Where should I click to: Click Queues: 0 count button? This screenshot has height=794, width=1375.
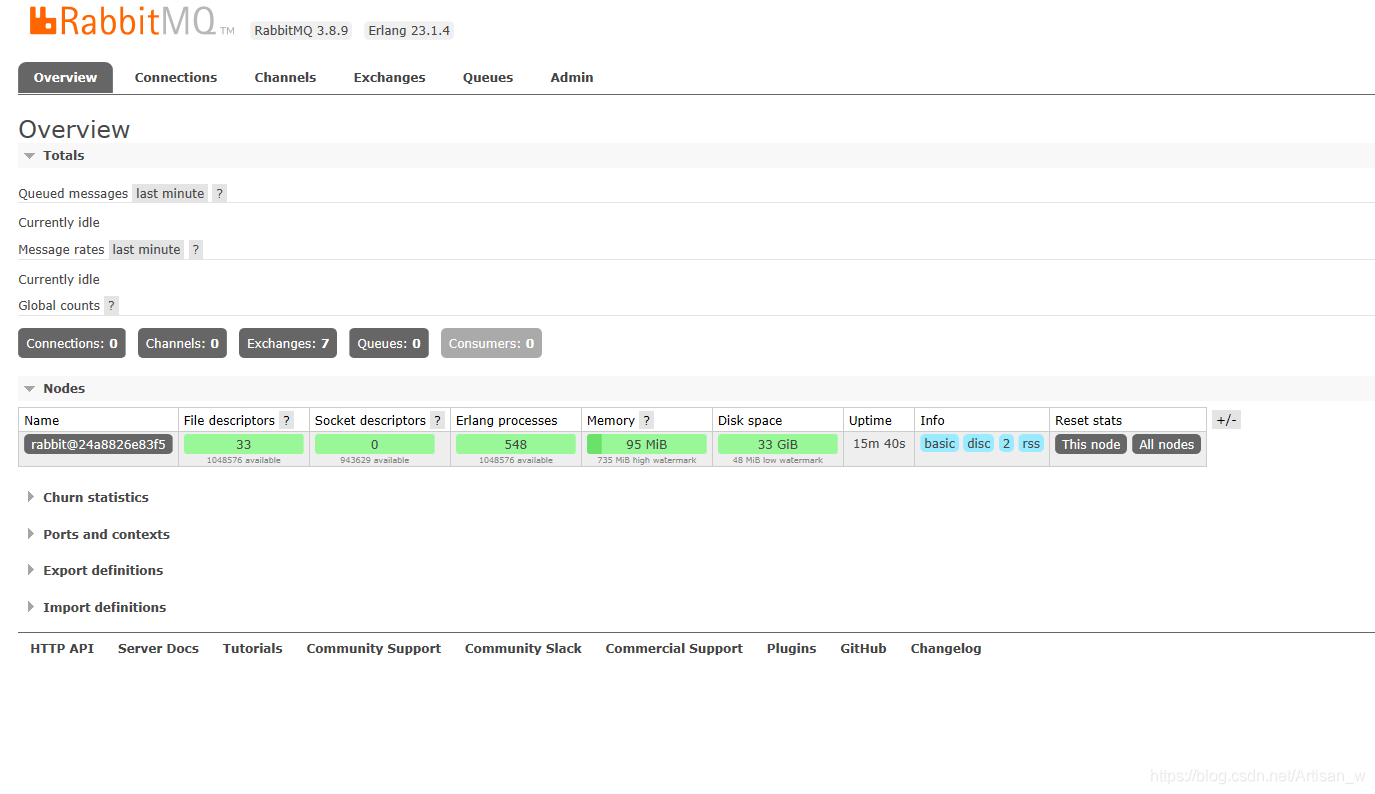pos(389,344)
